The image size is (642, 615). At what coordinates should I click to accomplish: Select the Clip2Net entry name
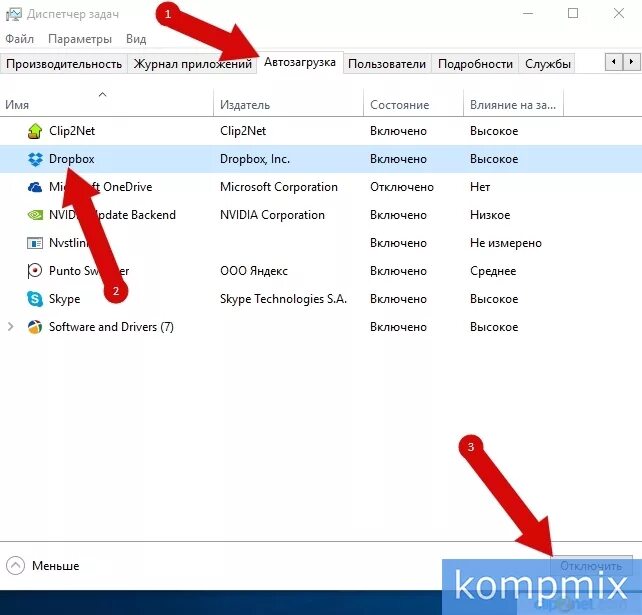pyautogui.click(x=72, y=131)
